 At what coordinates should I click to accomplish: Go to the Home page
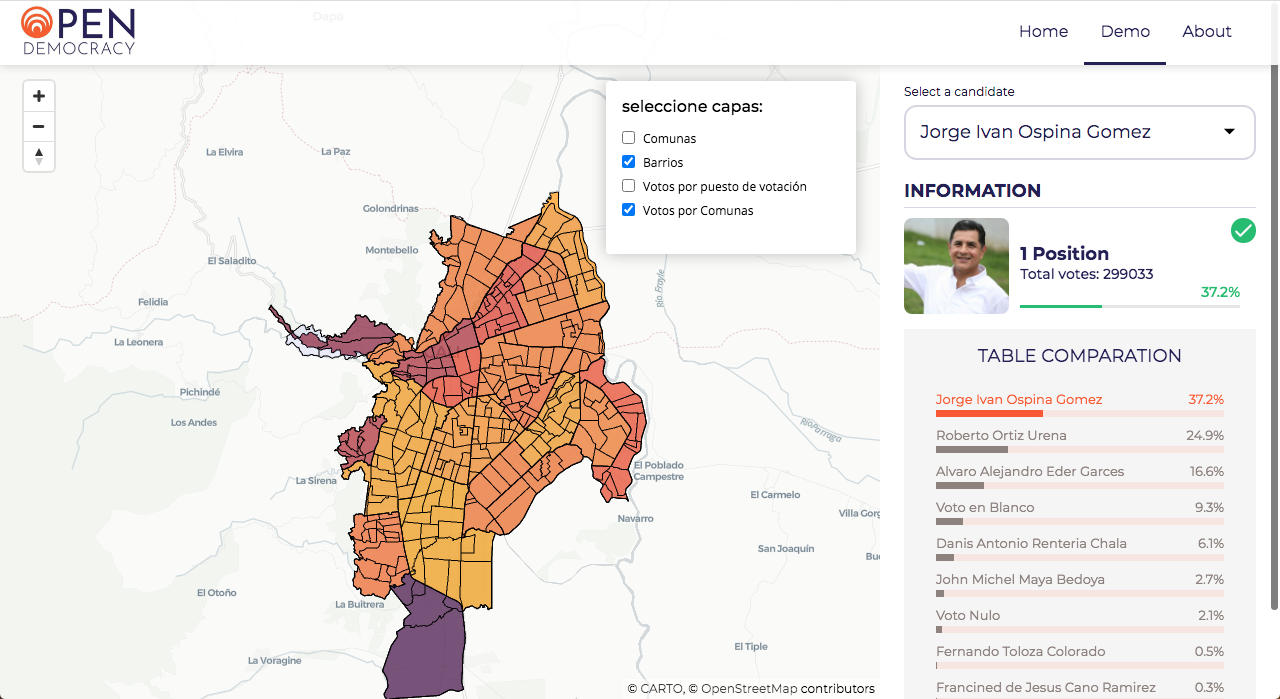pyautogui.click(x=1043, y=31)
